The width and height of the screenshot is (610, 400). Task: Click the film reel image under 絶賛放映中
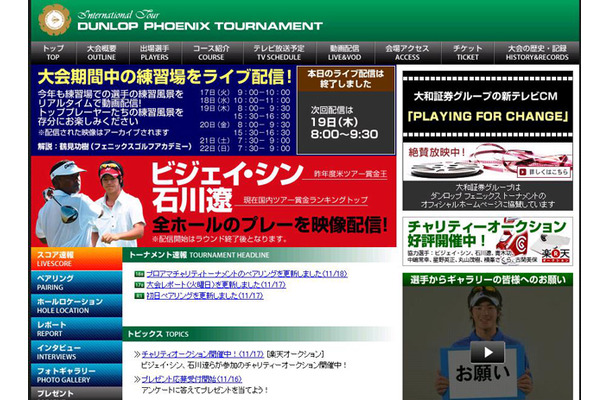click(447, 169)
